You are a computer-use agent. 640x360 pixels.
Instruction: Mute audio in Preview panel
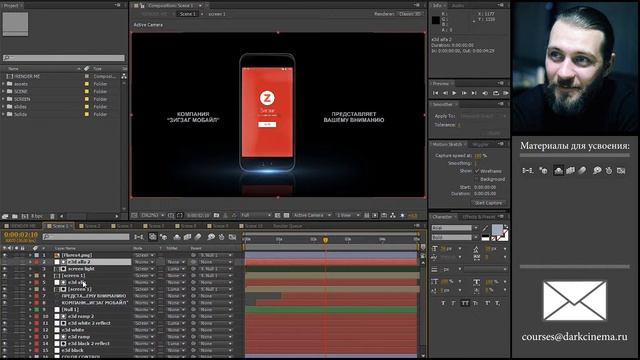(x=485, y=93)
